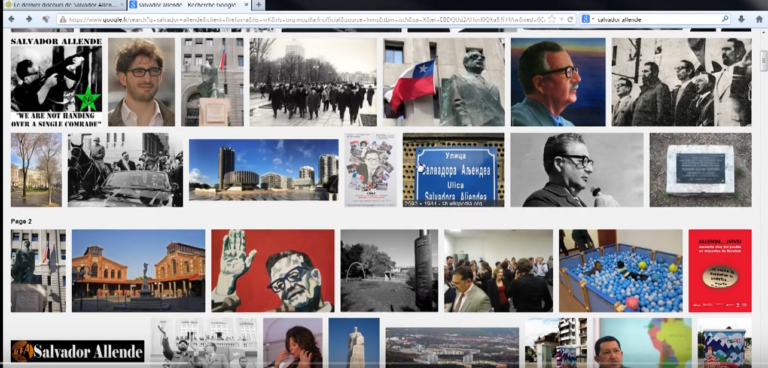The image size is (768, 368).
Task: Click the 'salvador allende' search box text
Action: (x=619, y=20)
